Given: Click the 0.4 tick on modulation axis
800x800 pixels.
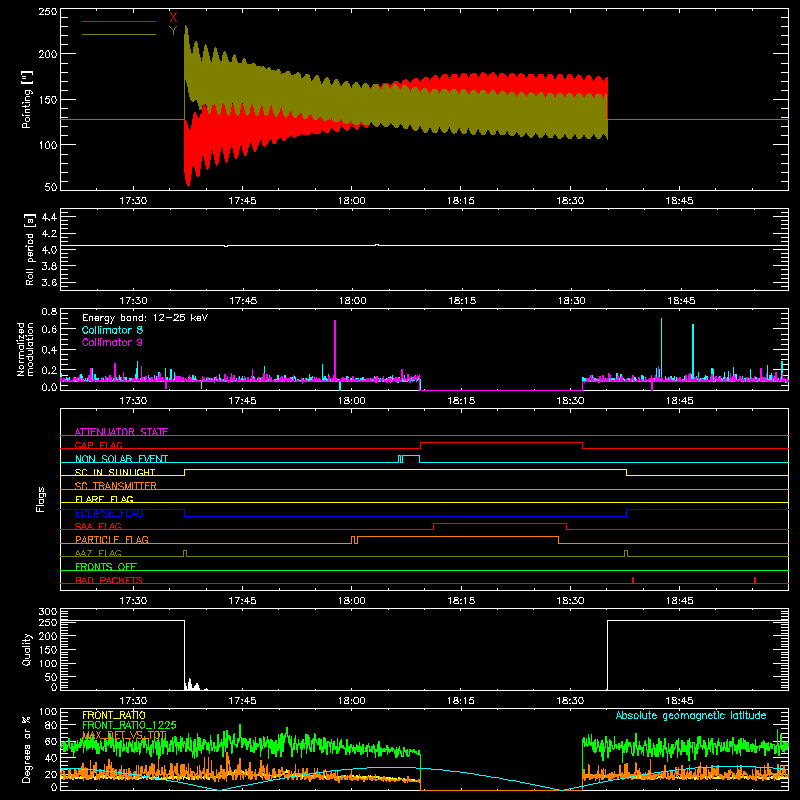Looking at the screenshot, I should tap(49, 349).
